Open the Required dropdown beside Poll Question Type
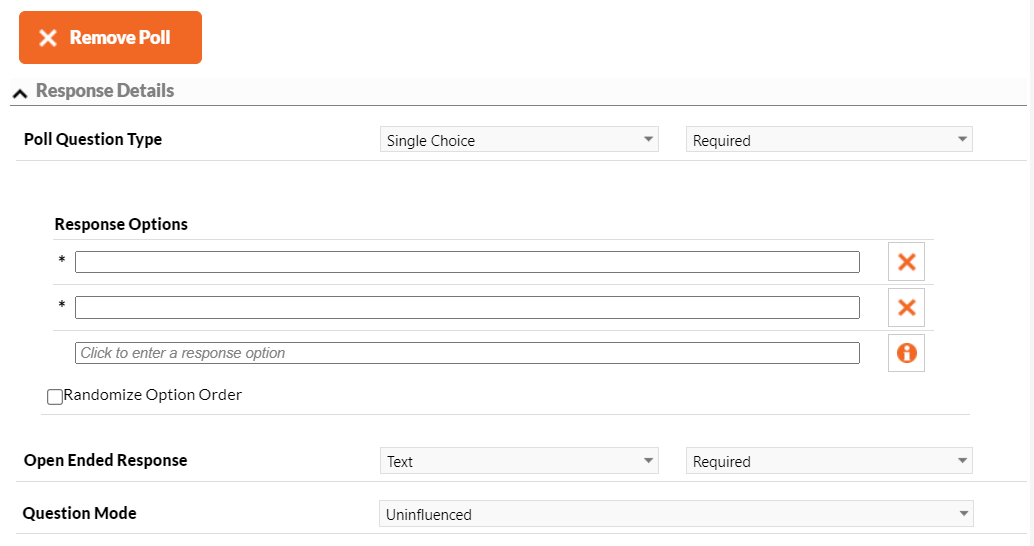Viewport: 1034px width, 546px height. [829, 140]
